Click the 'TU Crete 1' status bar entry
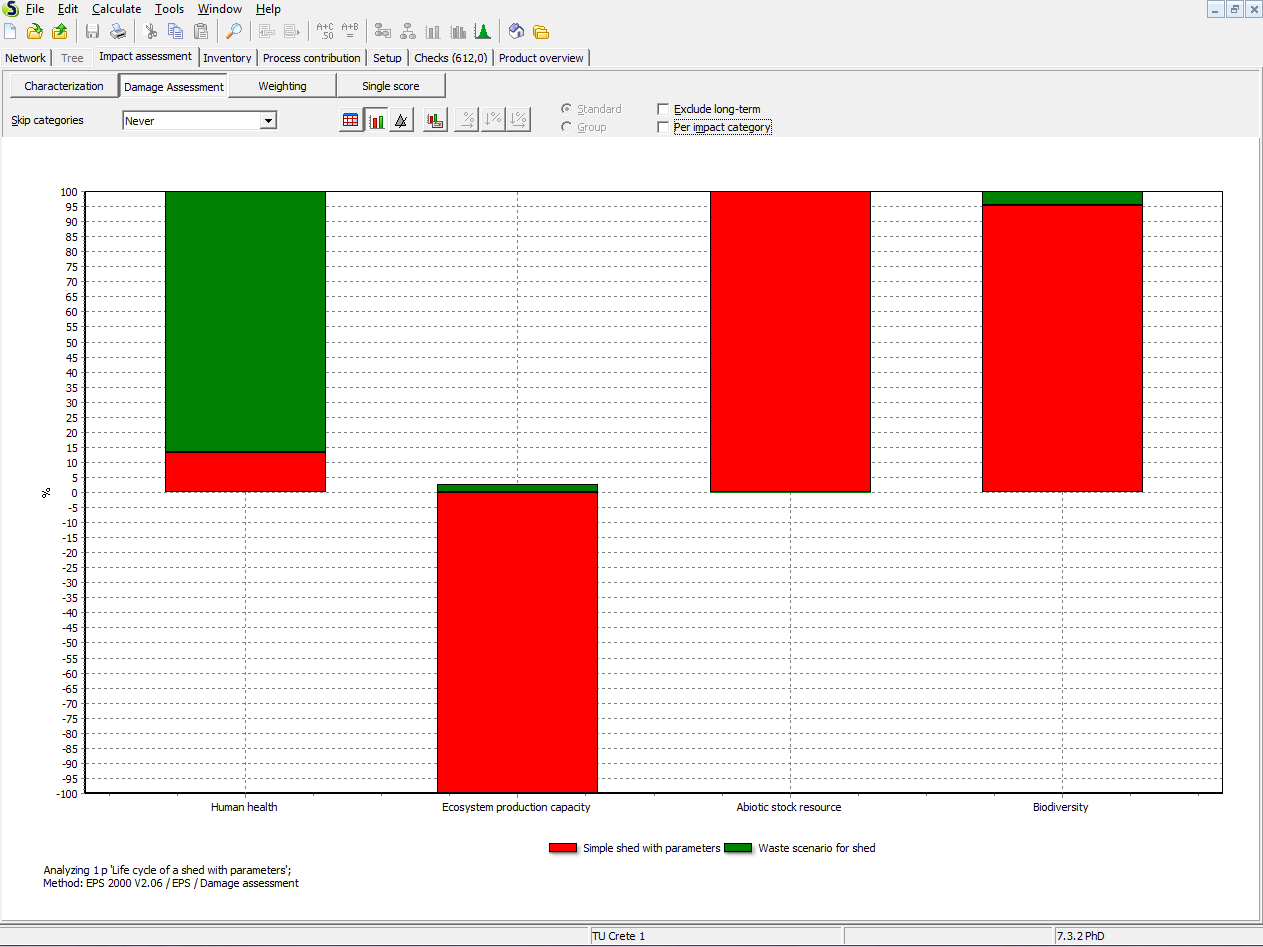Image resolution: width=1263 pixels, height=947 pixels. [x=618, y=936]
